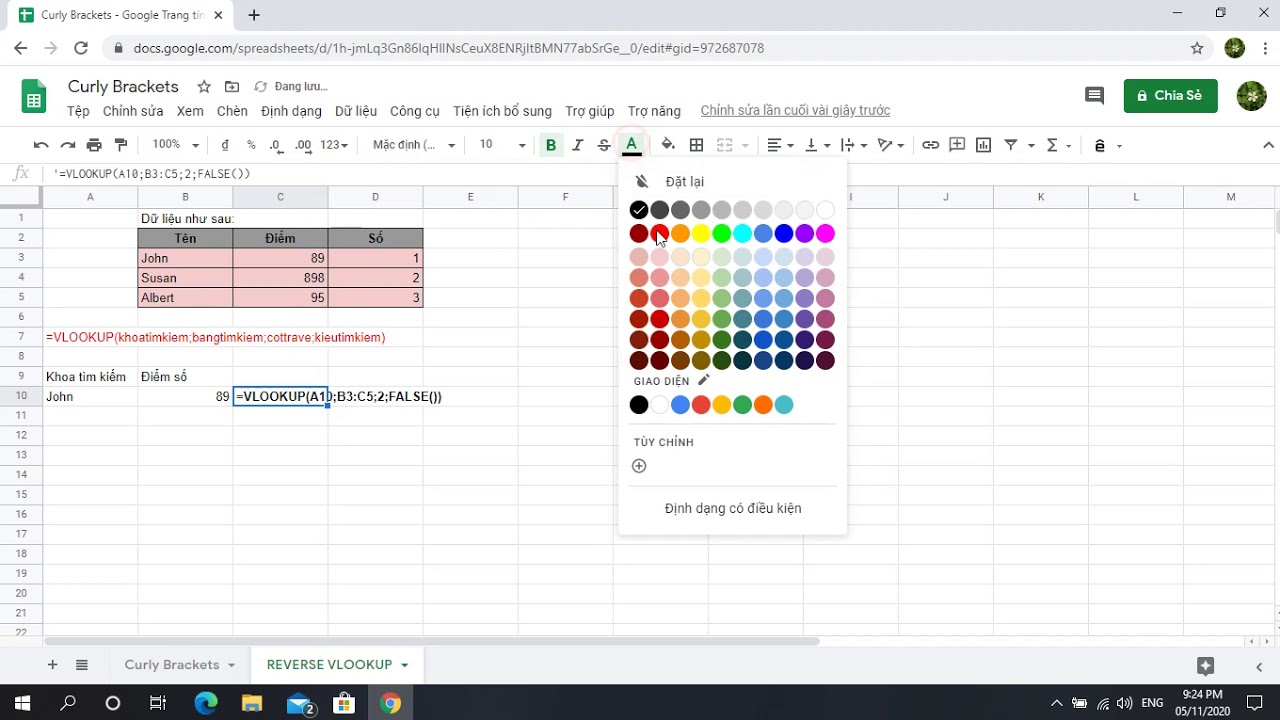Viewport: 1280px width, 720px height.
Task: Select the cell containing Susan
Action: tap(185, 278)
